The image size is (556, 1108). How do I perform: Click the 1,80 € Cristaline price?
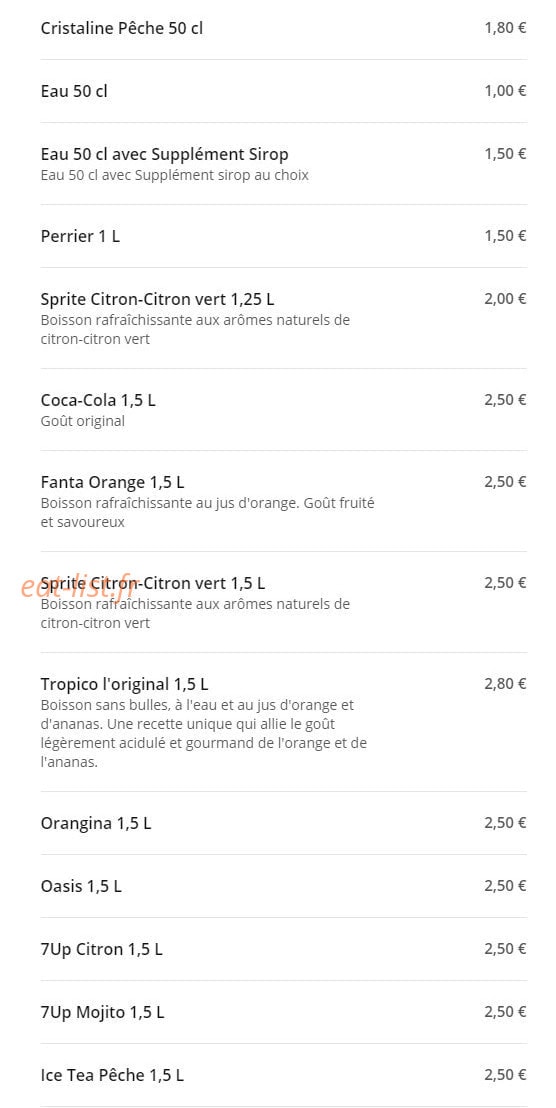point(505,28)
